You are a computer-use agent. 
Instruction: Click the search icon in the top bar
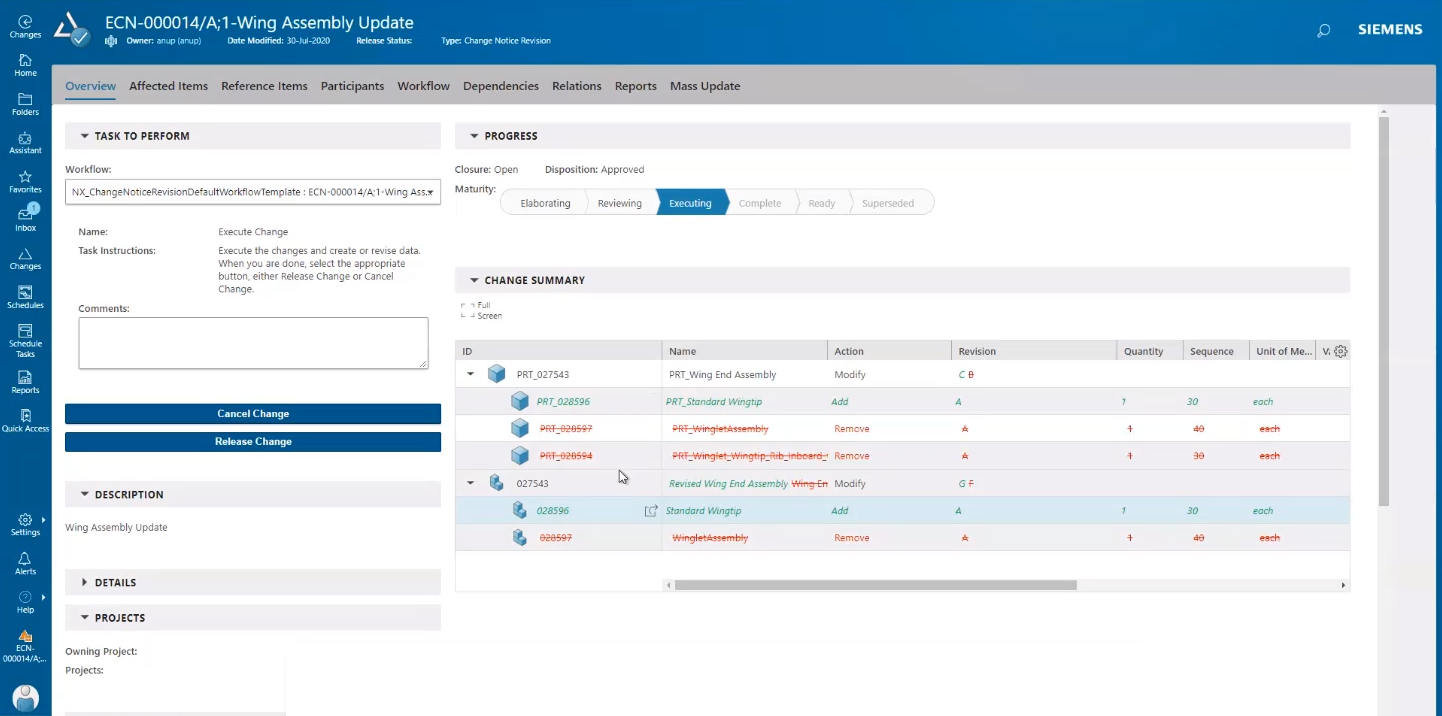(x=1323, y=30)
